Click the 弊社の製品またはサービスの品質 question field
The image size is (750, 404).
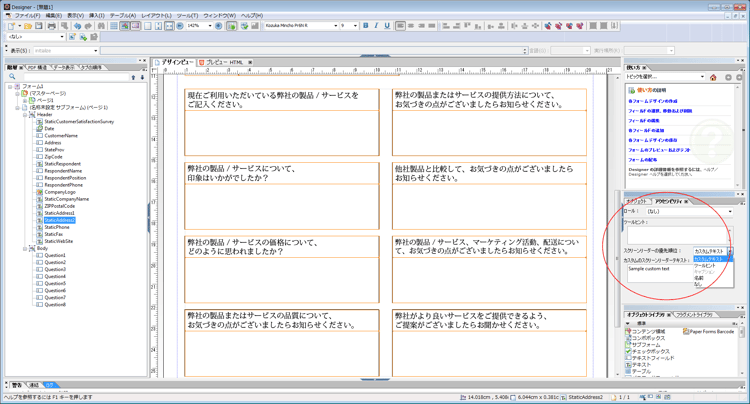pyautogui.click(x=282, y=343)
